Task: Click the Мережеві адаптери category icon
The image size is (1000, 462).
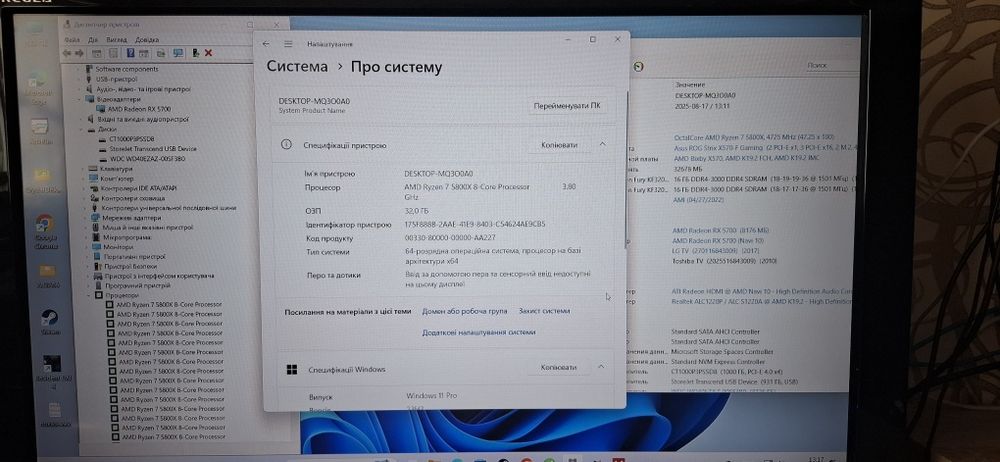Action: click(x=95, y=218)
